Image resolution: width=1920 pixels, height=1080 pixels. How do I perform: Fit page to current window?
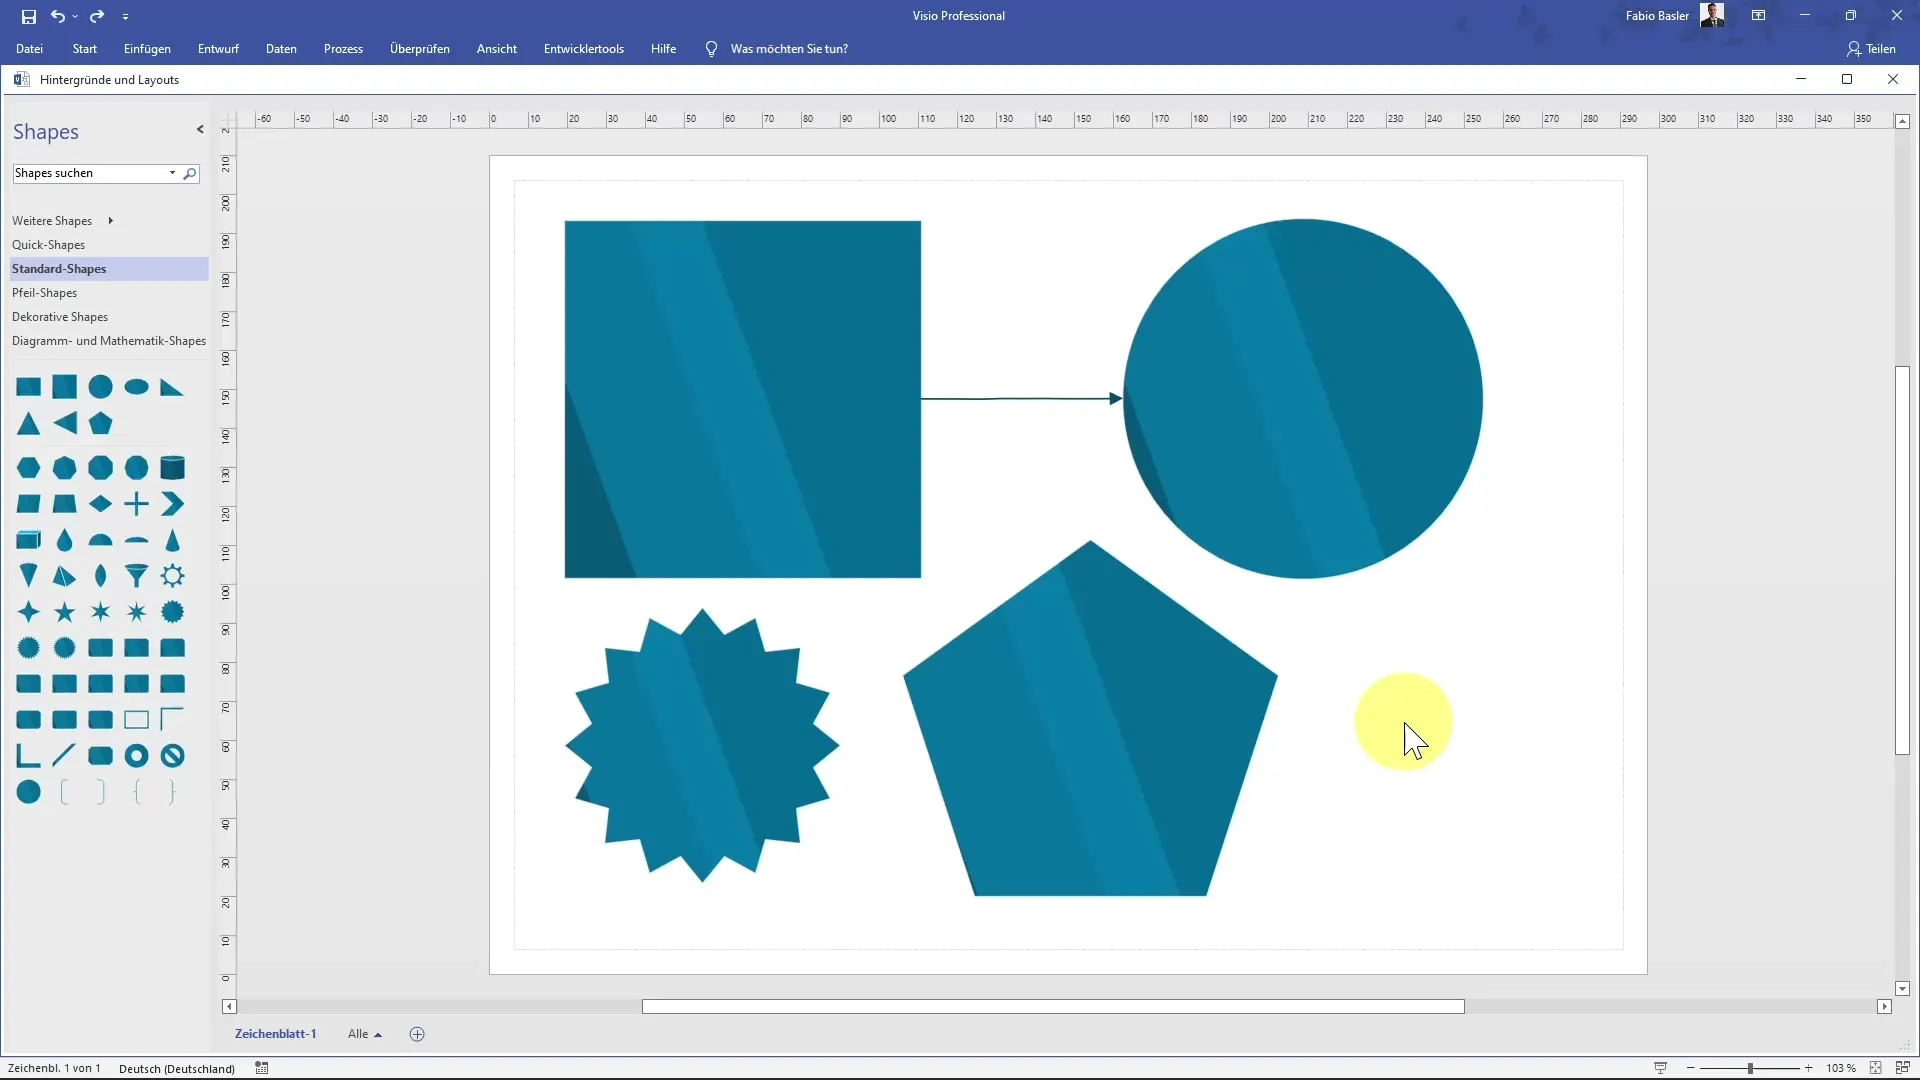click(1876, 1068)
